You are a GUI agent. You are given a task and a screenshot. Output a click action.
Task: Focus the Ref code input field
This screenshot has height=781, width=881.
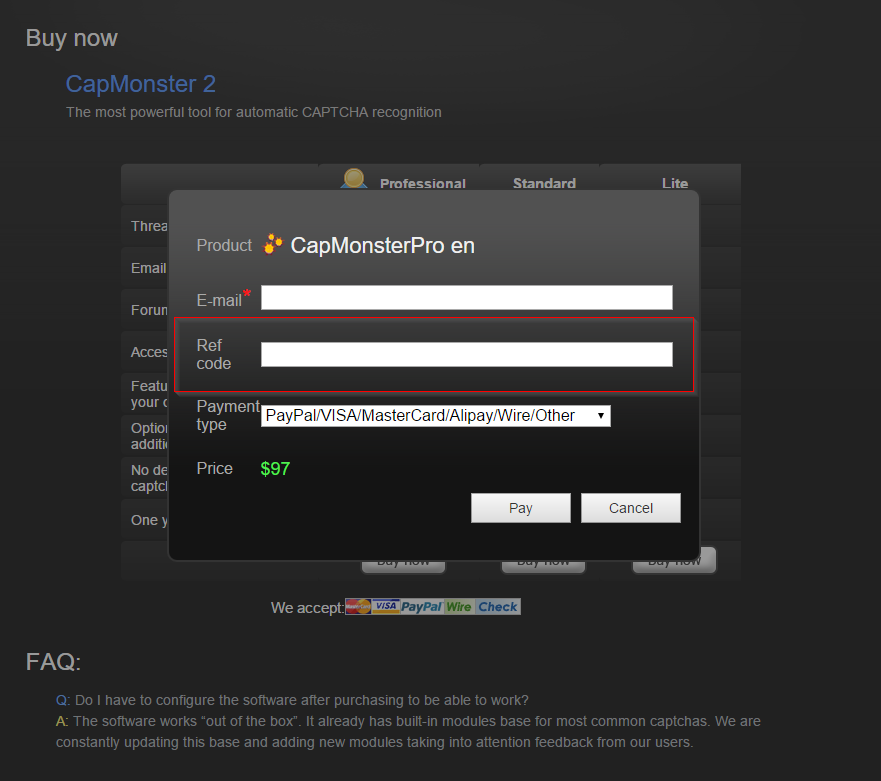coord(466,355)
